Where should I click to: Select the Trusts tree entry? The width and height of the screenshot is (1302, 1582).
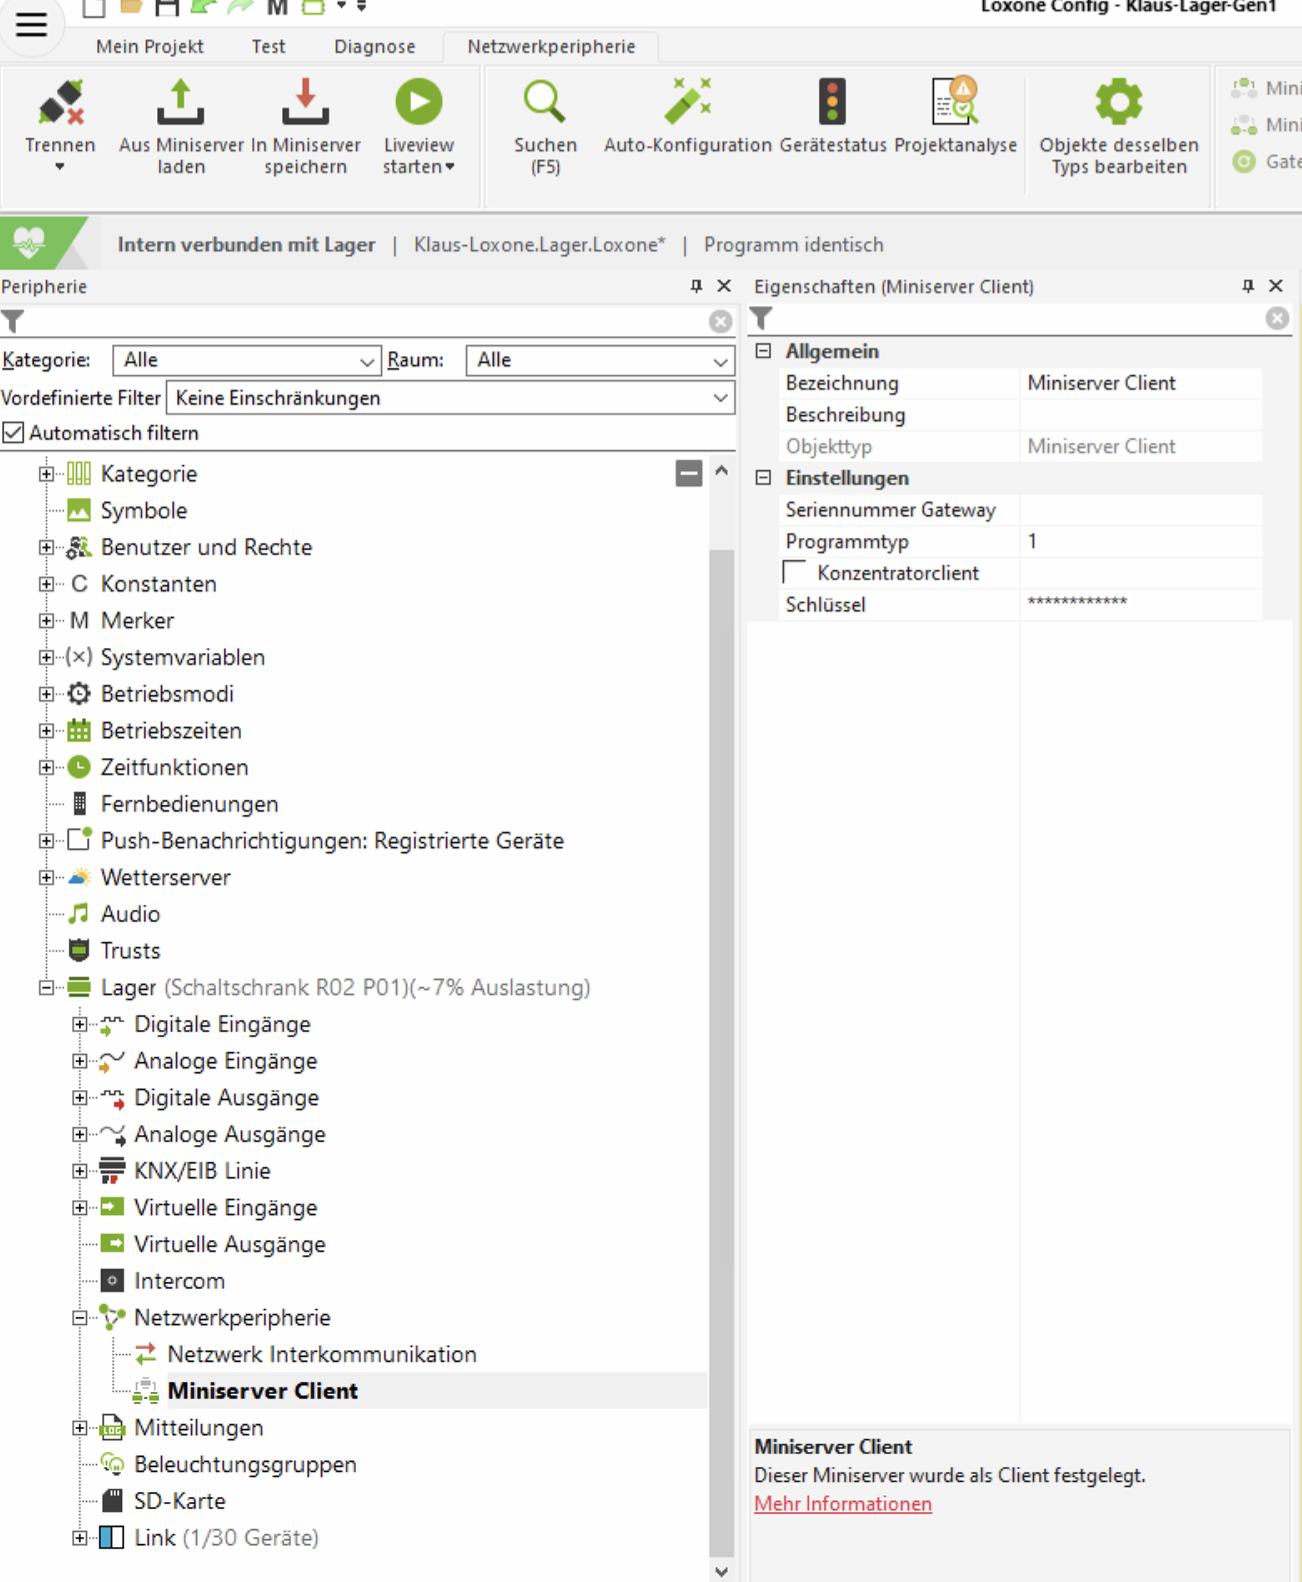(130, 951)
